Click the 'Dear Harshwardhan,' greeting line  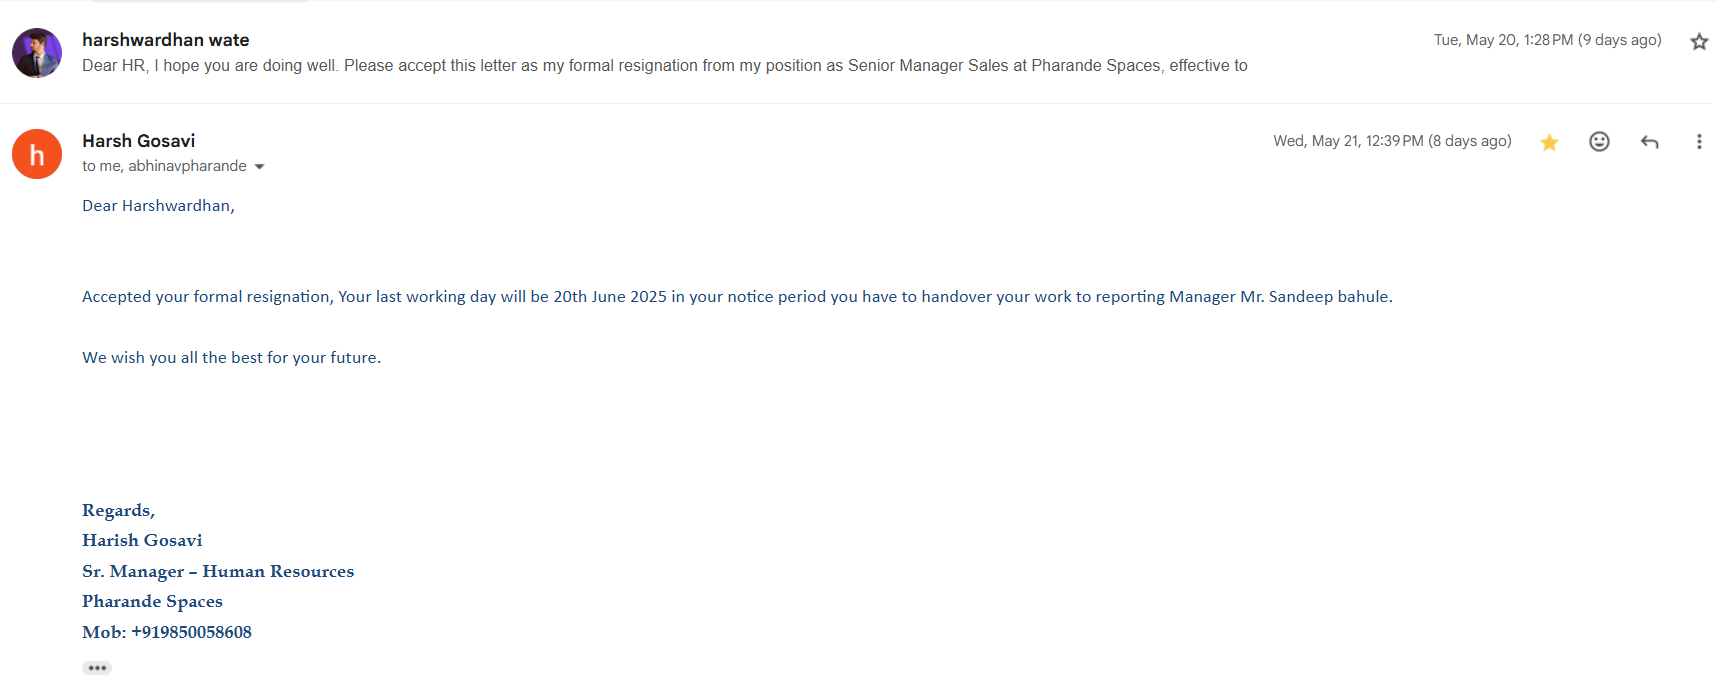pyautogui.click(x=158, y=206)
